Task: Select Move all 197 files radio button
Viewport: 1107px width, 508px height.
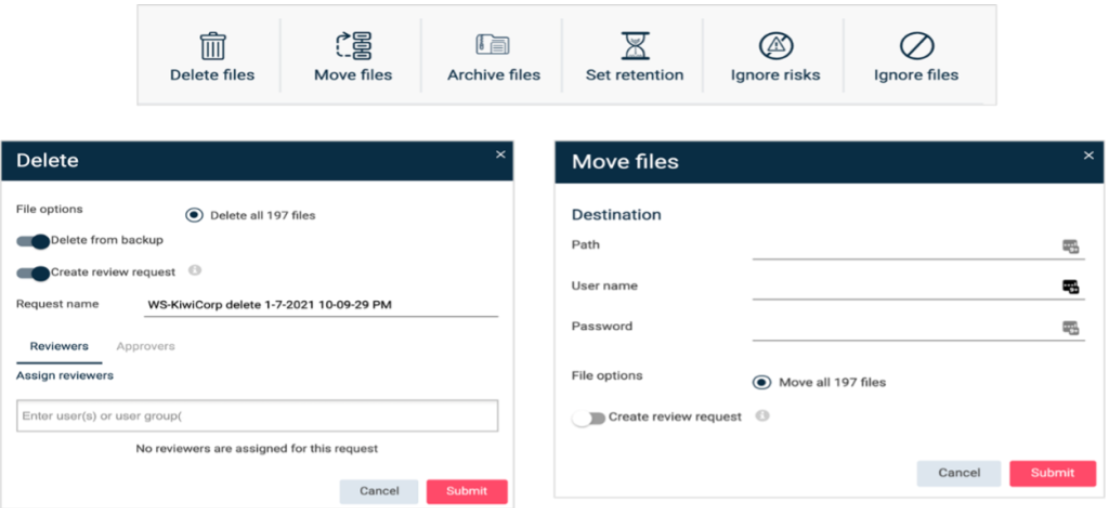Action: point(762,382)
